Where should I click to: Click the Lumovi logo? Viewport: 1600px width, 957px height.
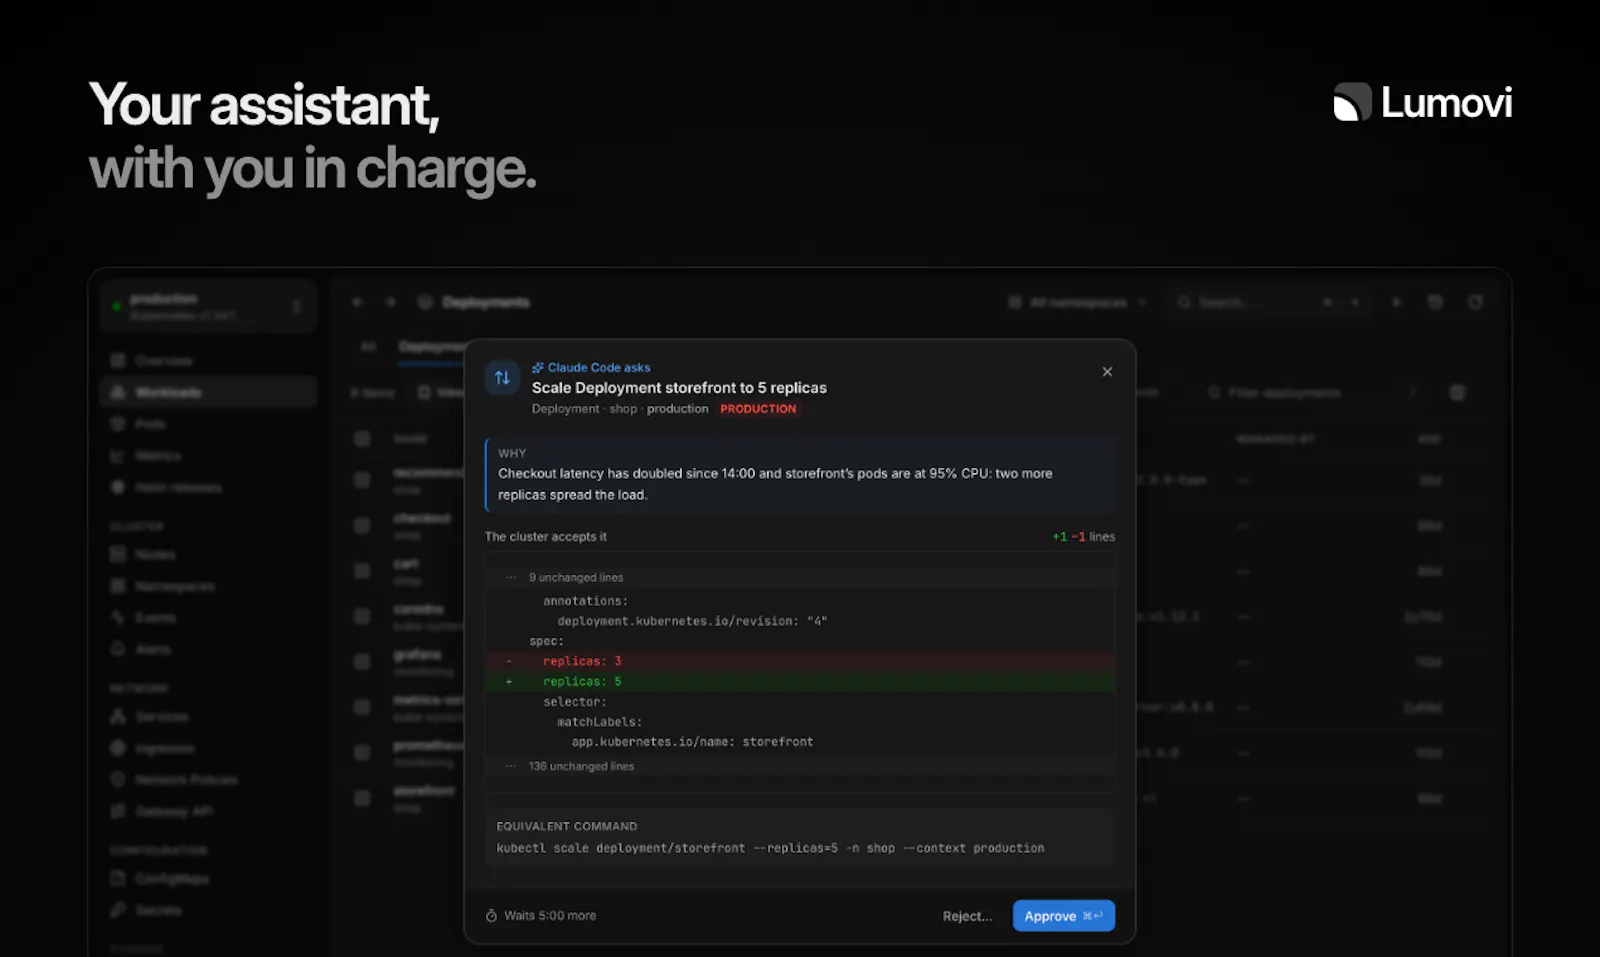click(x=1422, y=102)
